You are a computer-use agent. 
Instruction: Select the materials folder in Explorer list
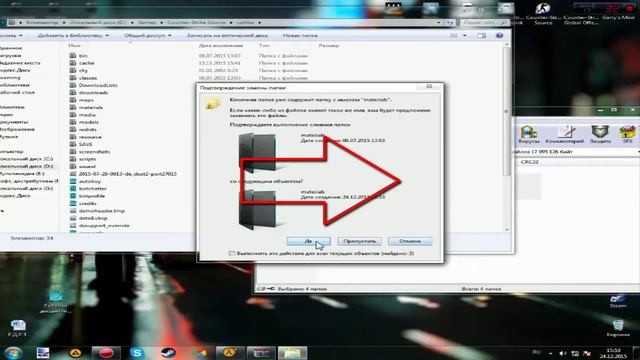pyautogui.click(x=91, y=107)
